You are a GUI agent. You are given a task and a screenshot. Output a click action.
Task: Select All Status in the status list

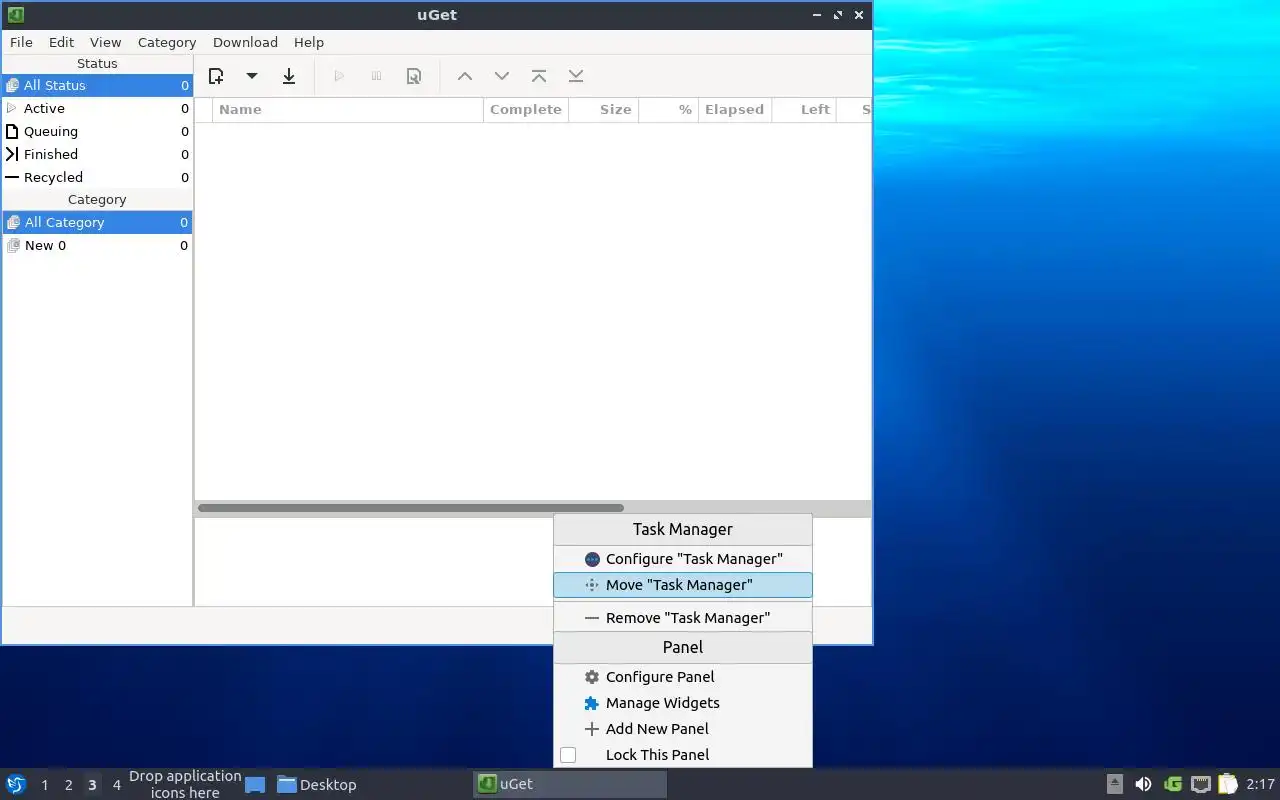(97, 85)
